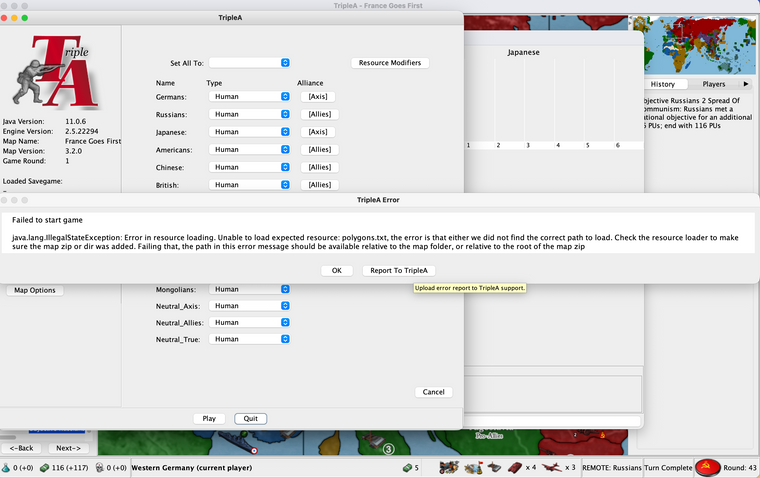Click the French roundel marker on the map
This screenshot has width=760, height=478.
click(254, 450)
